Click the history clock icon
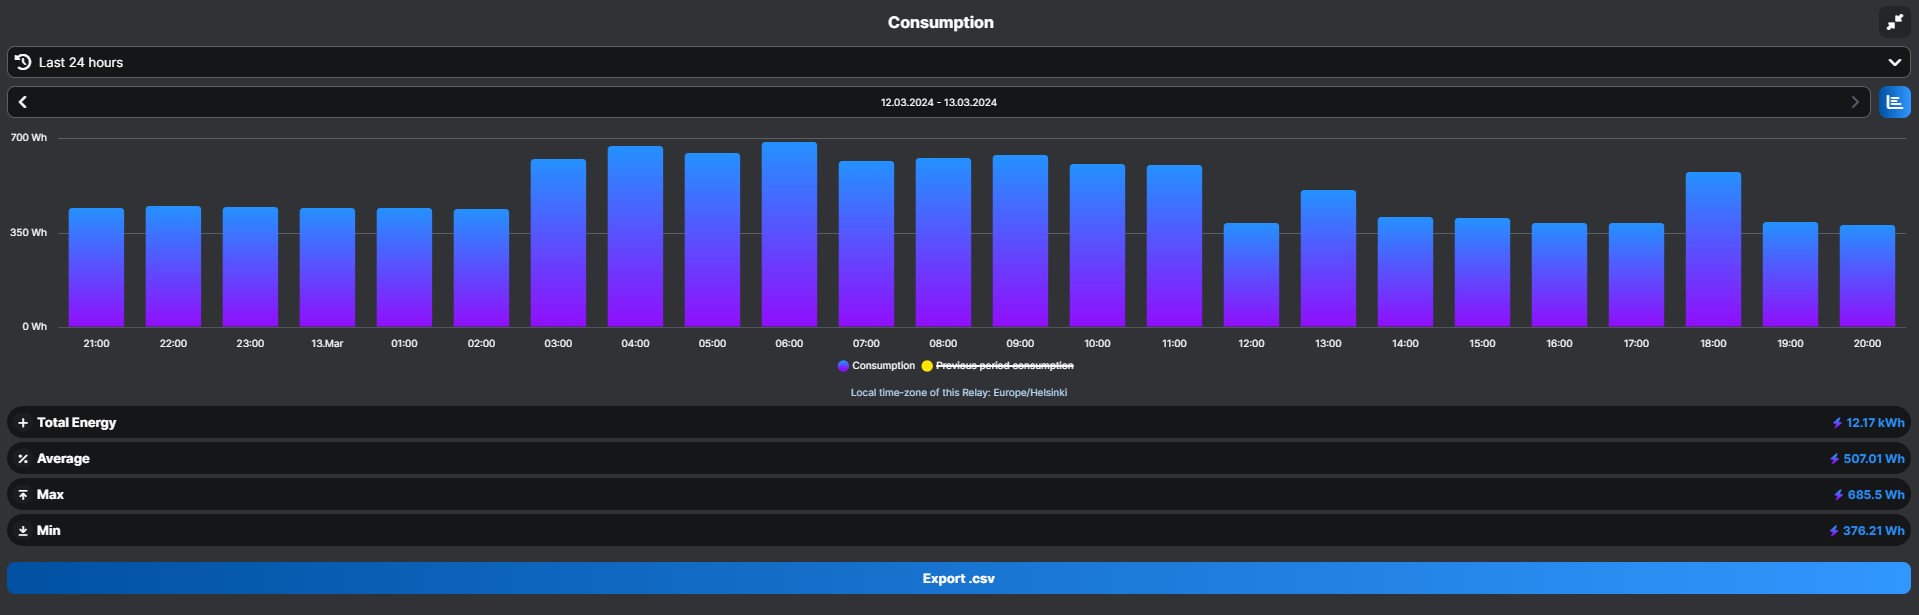The height and width of the screenshot is (615, 1919). [x=23, y=62]
